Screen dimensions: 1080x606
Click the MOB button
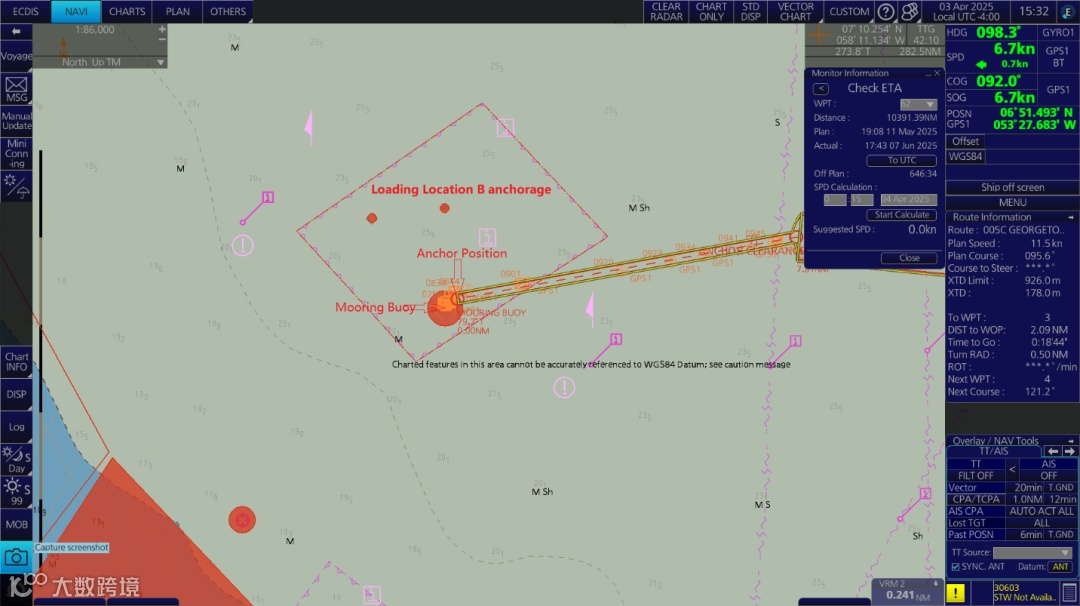pos(16,525)
